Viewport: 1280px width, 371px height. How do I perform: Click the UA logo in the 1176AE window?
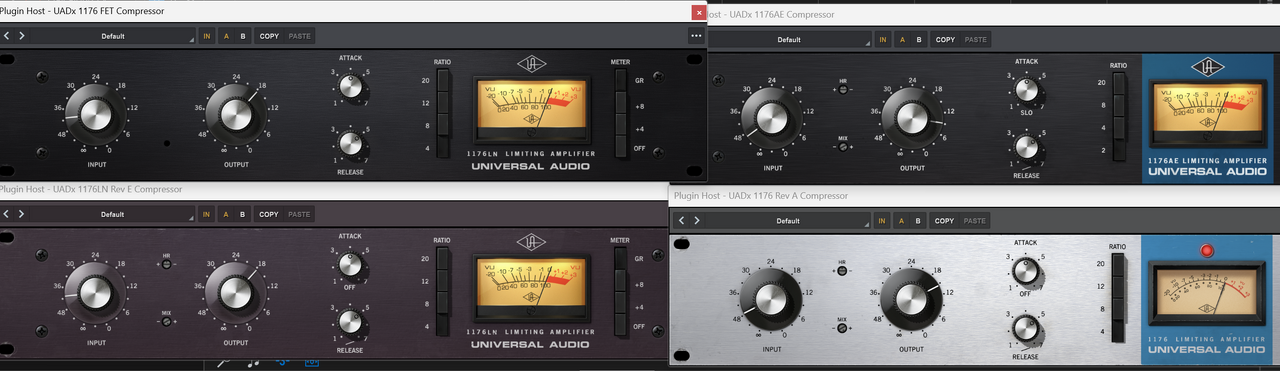pyautogui.click(x=1207, y=67)
